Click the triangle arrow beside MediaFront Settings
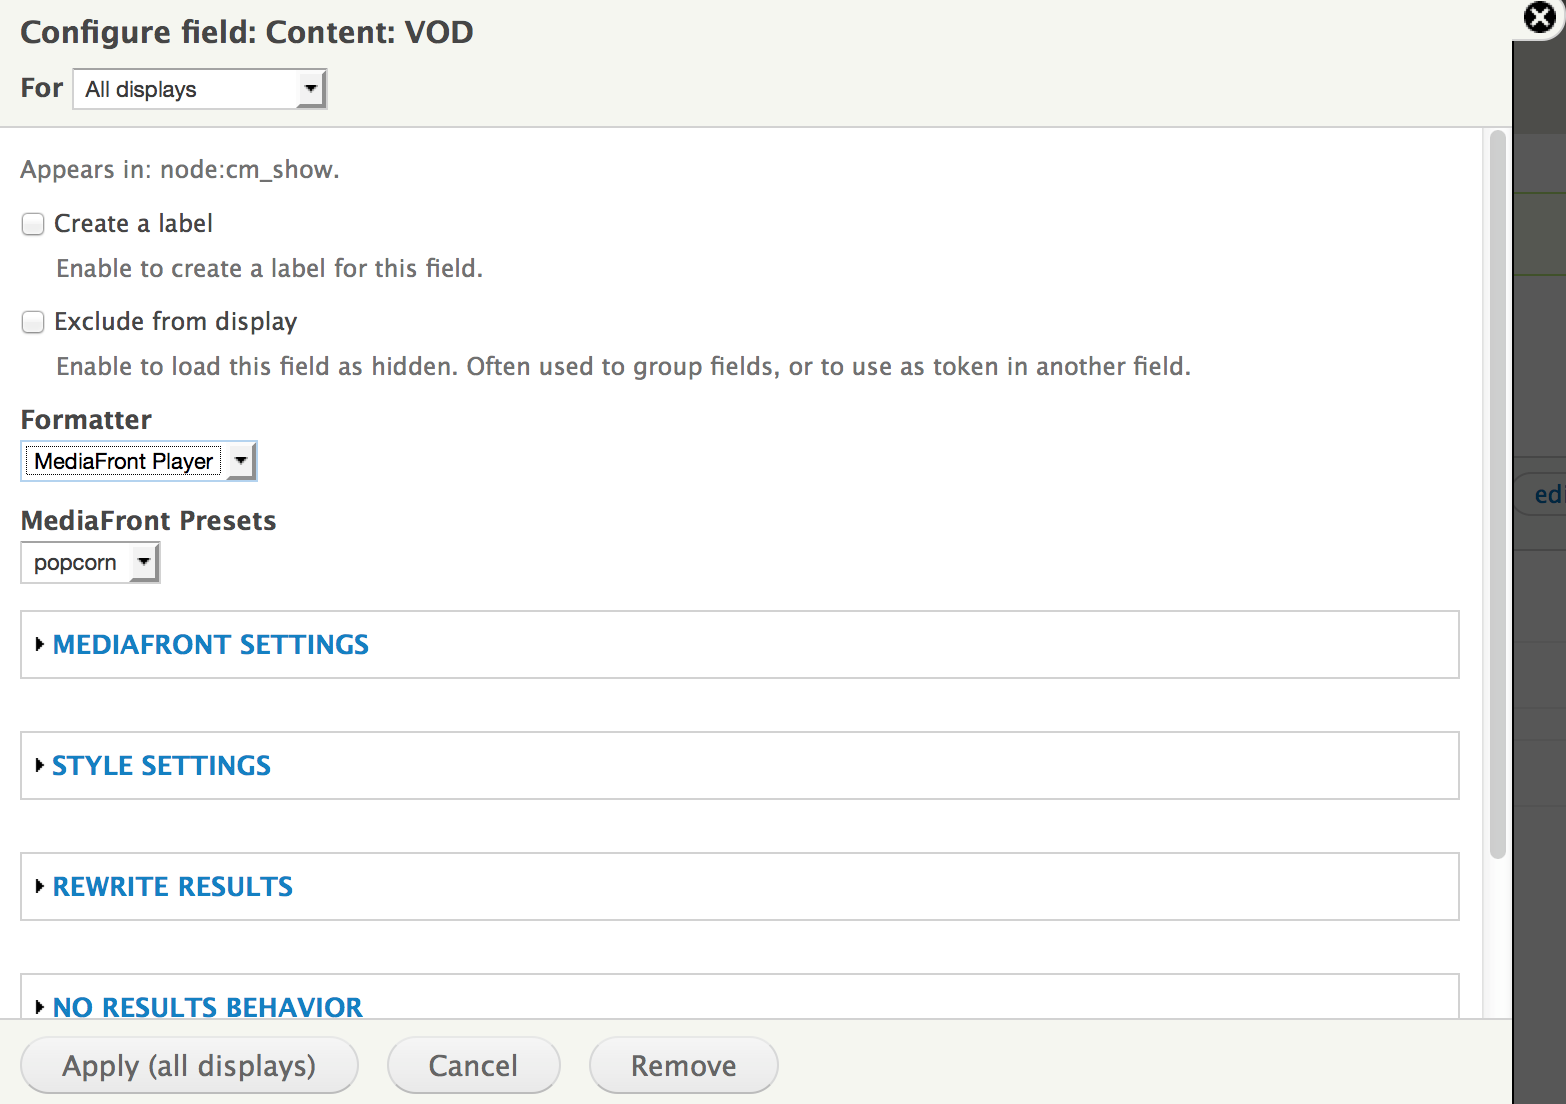The width and height of the screenshot is (1566, 1104). click(39, 645)
